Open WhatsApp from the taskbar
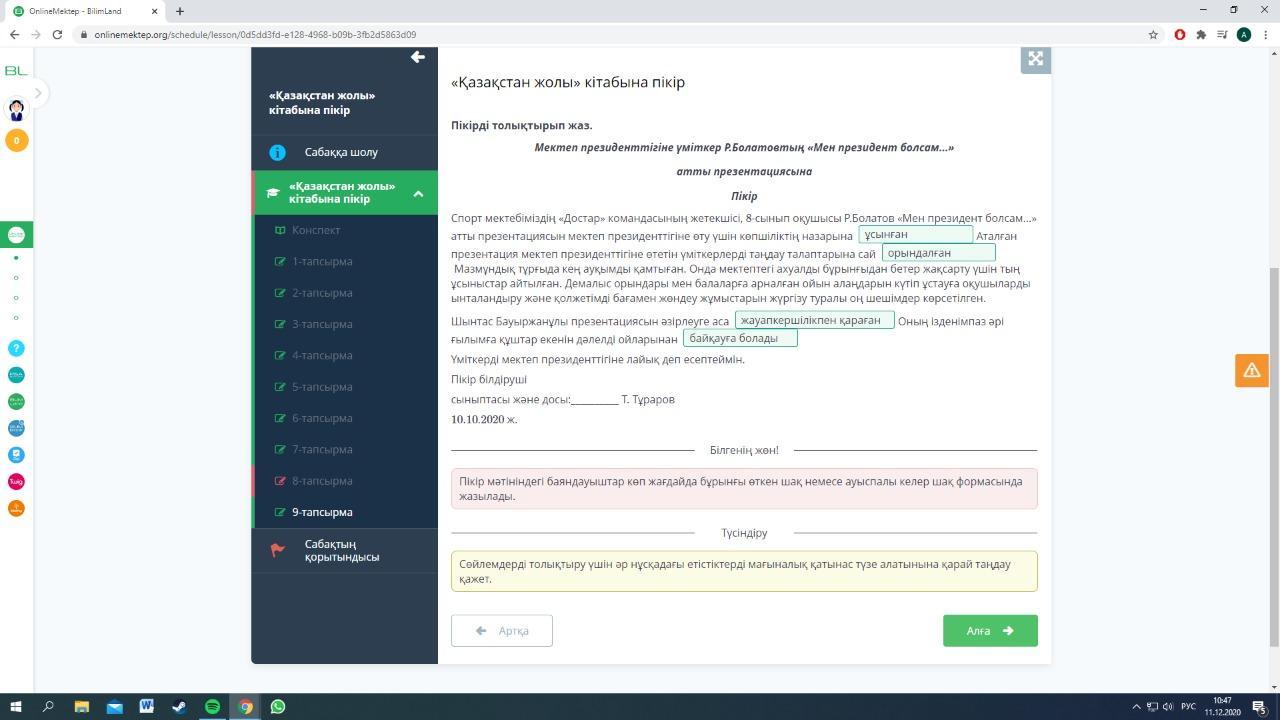1280x720 pixels. 278,707
